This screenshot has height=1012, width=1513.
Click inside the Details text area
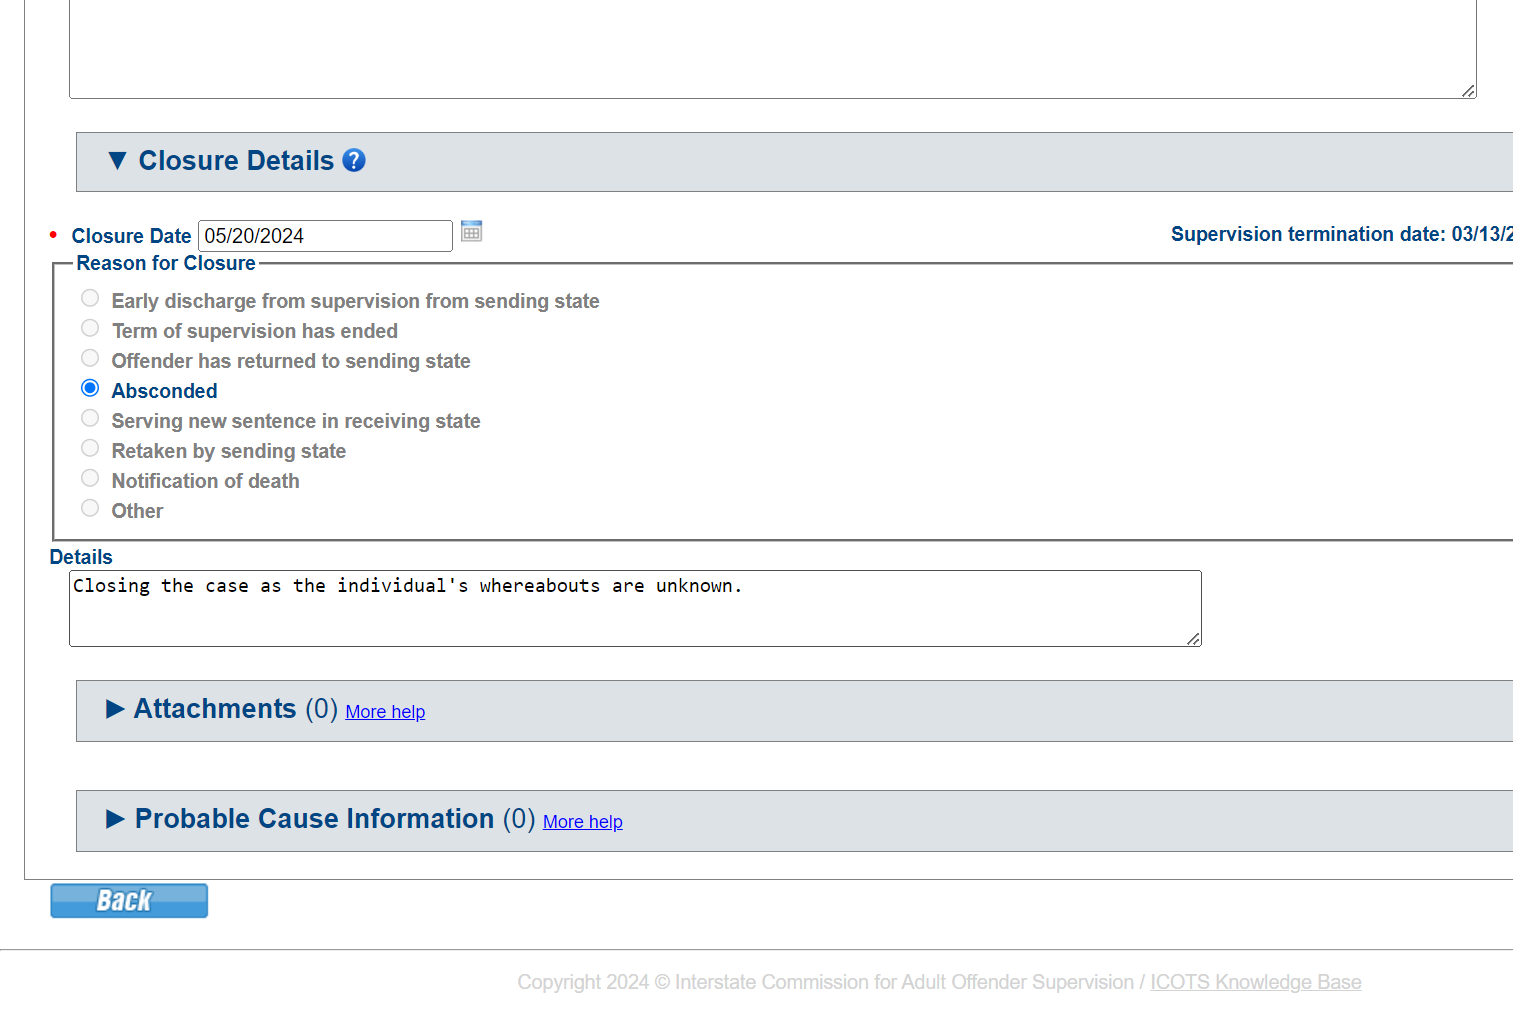[x=635, y=608]
